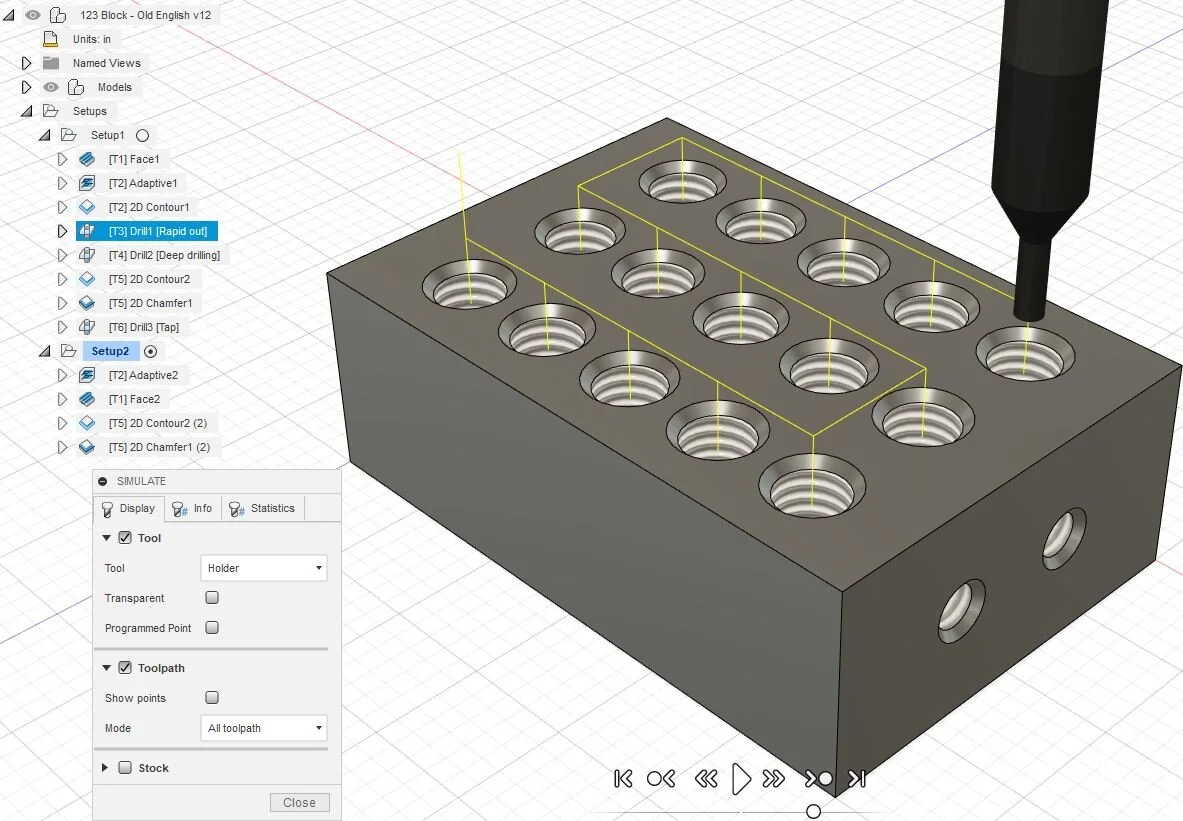The image size is (1183, 821).
Task: Activate Setup1 radio button
Action: coord(143,136)
